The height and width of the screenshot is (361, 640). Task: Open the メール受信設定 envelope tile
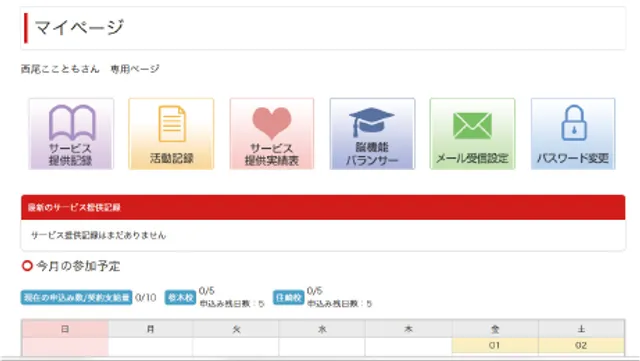pyautogui.click(x=472, y=134)
